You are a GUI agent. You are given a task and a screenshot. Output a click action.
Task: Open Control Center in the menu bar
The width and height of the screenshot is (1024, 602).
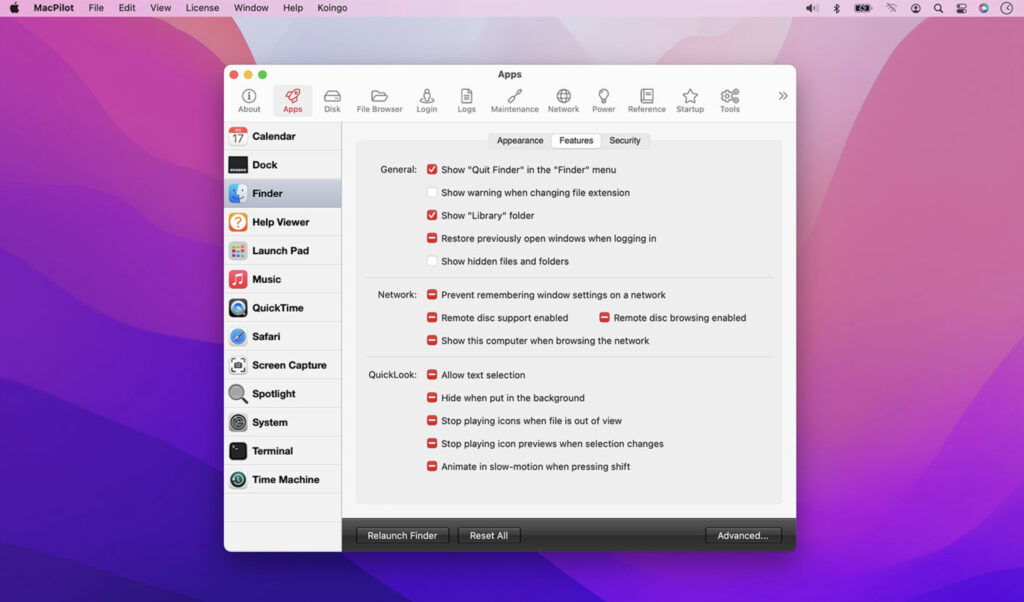[x=961, y=8]
